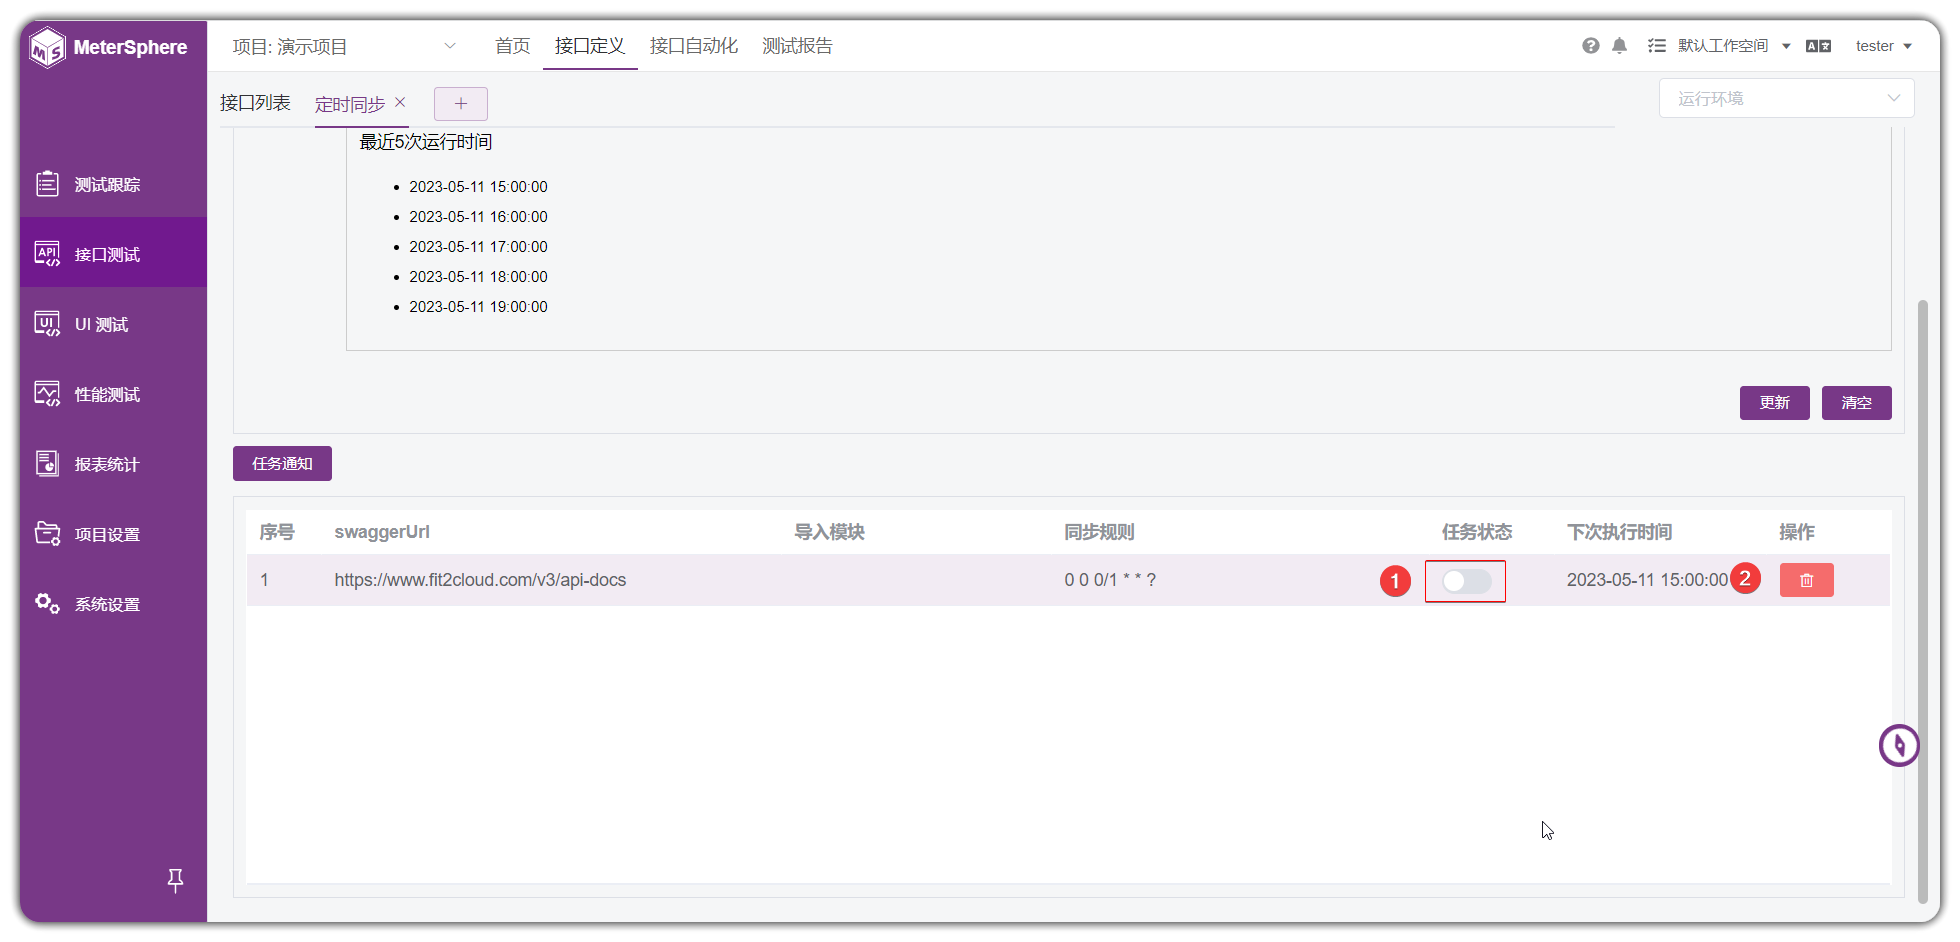The image size is (1960, 942).
Task: Add a new tab with plus button
Action: (x=460, y=103)
